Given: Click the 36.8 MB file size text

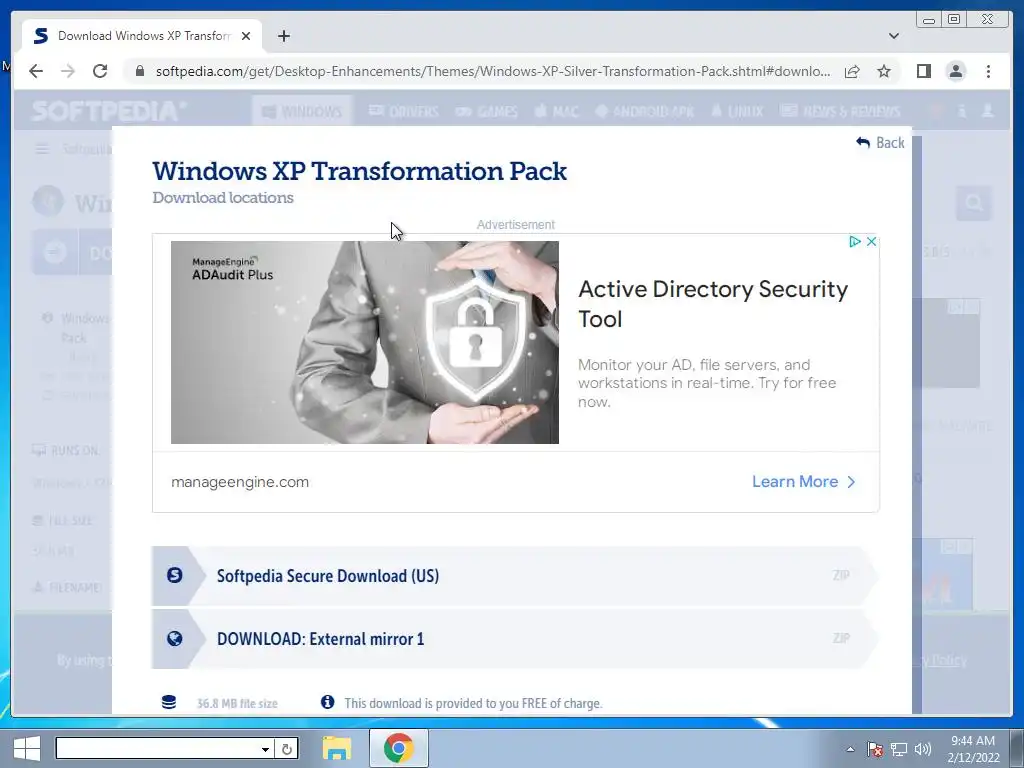Looking at the screenshot, I should (237, 703).
